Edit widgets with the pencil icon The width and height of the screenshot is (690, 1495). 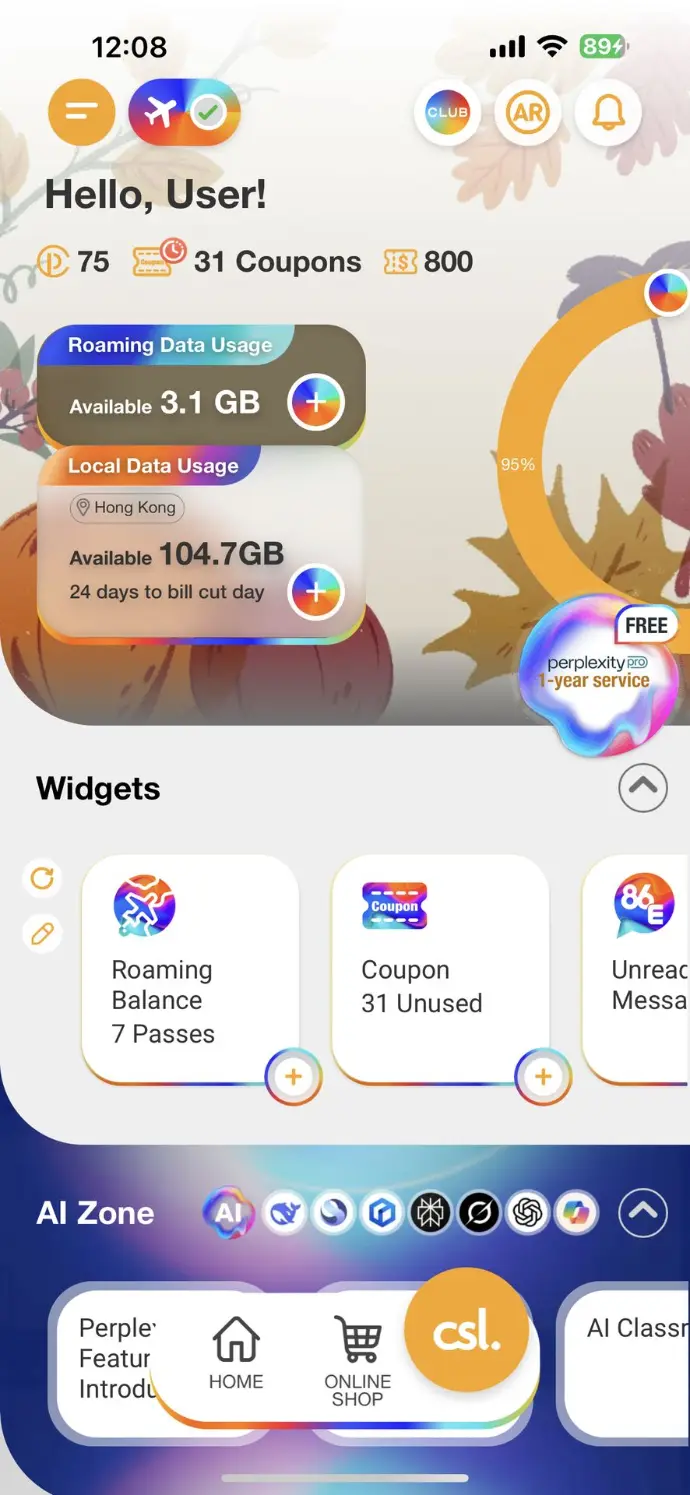coord(42,934)
